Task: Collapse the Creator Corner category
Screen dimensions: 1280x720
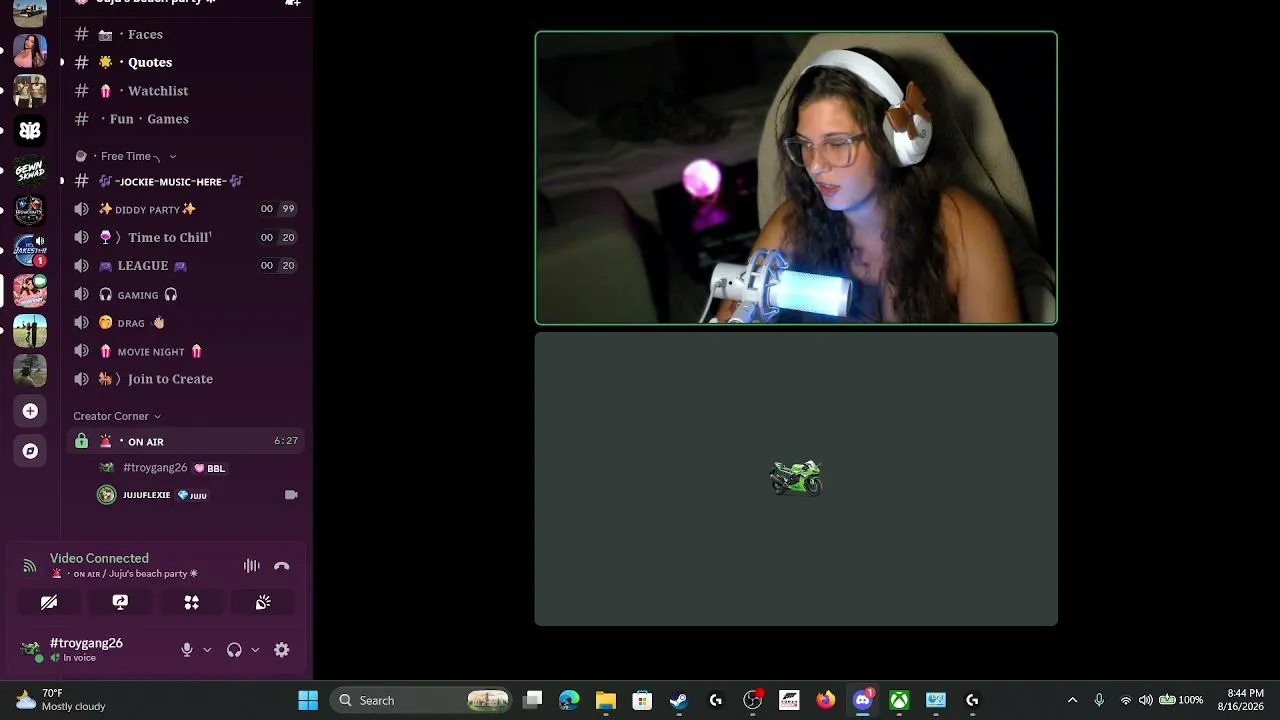Action: [117, 416]
